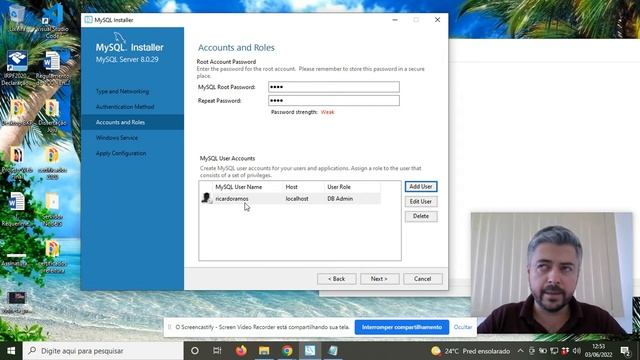Image resolution: width=640 pixels, height=360 pixels.
Task: Open the notification center icon
Action: 625,351
